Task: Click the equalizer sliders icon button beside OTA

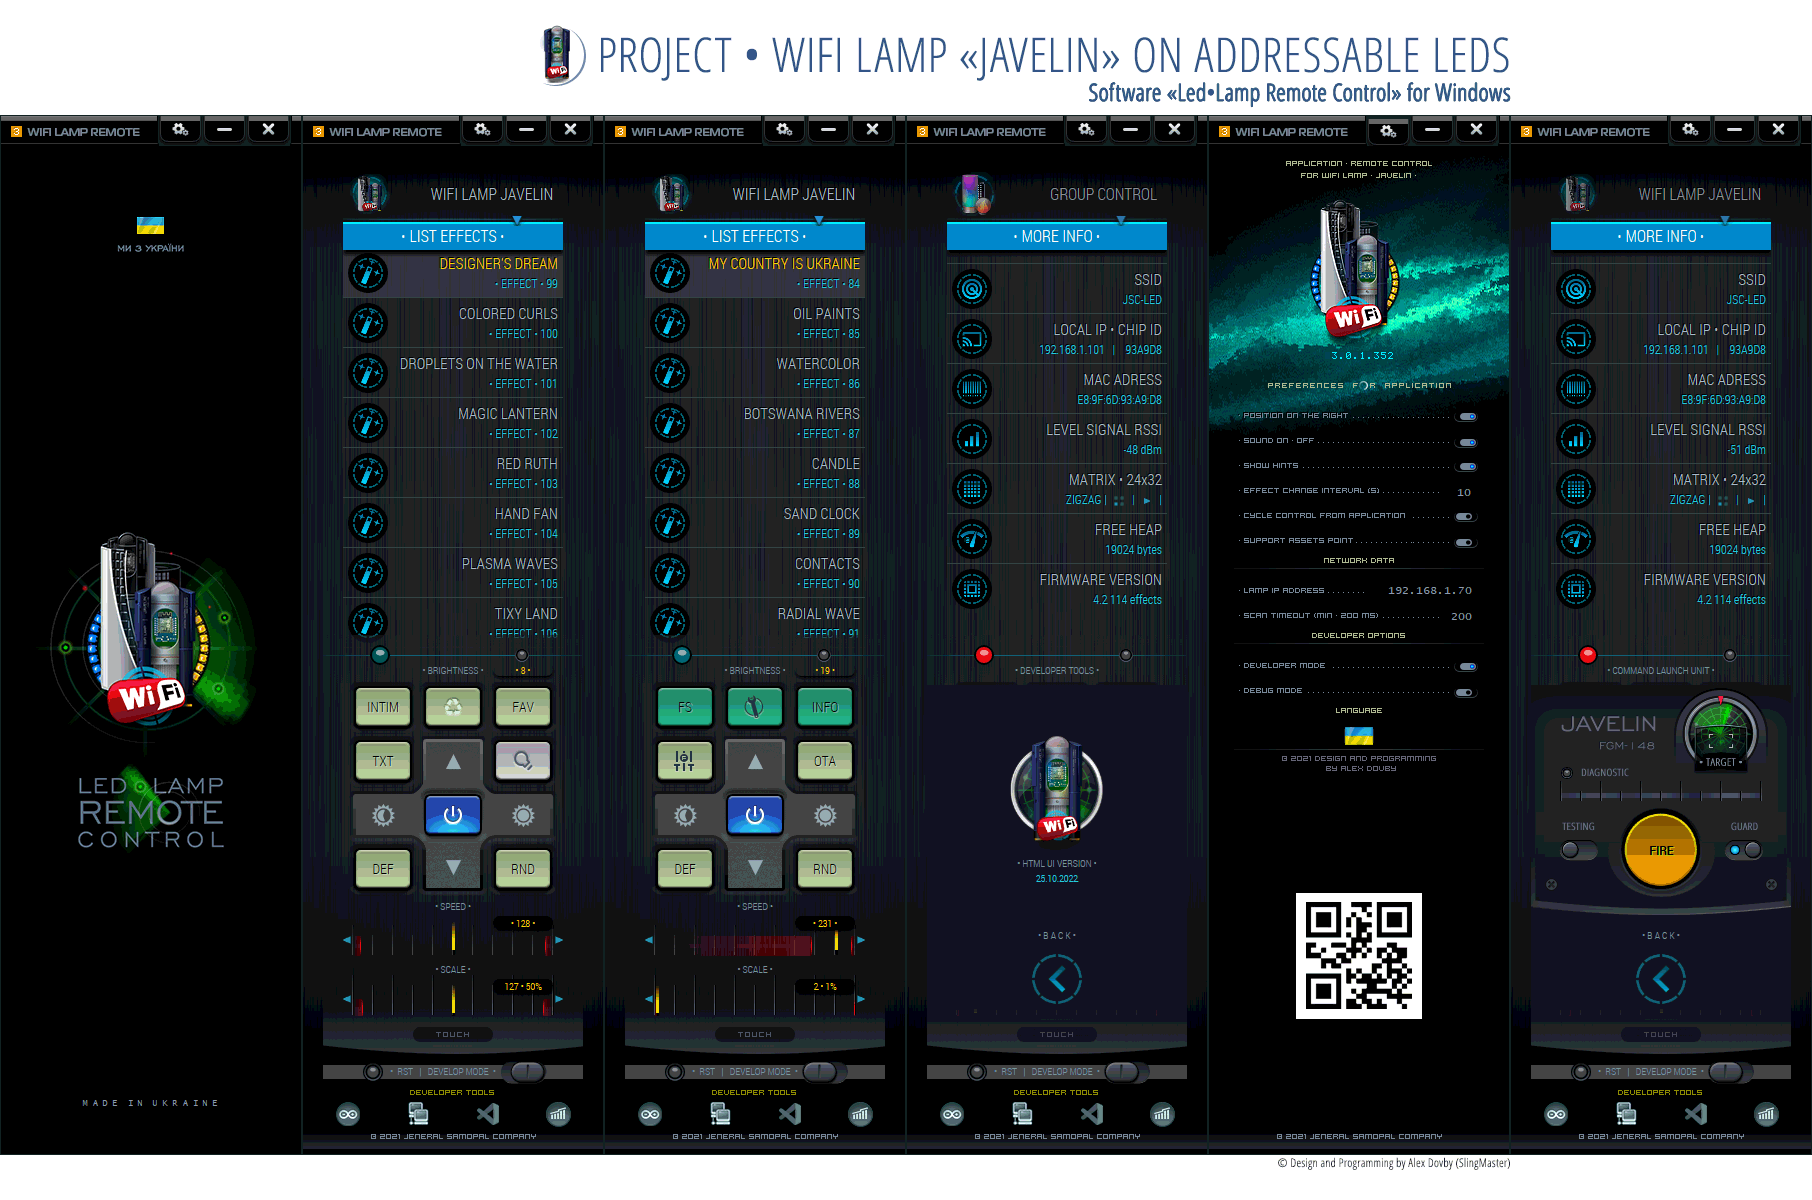Action: tap(685, 761)
